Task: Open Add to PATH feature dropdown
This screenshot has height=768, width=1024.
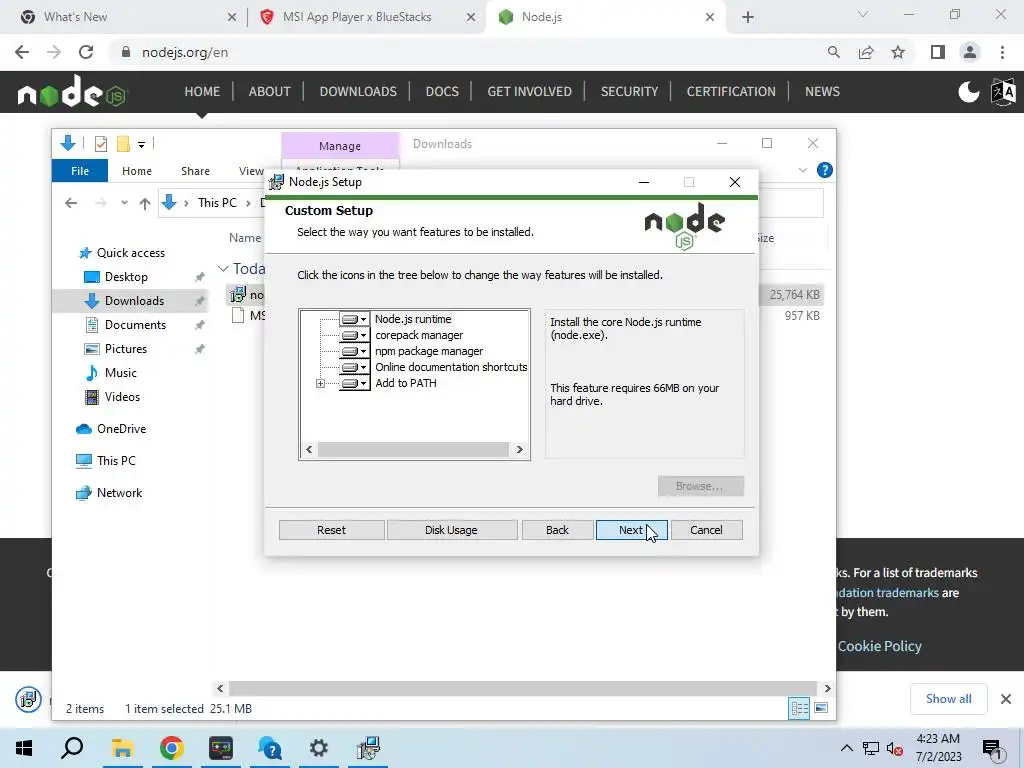Action: pos(354,383)
